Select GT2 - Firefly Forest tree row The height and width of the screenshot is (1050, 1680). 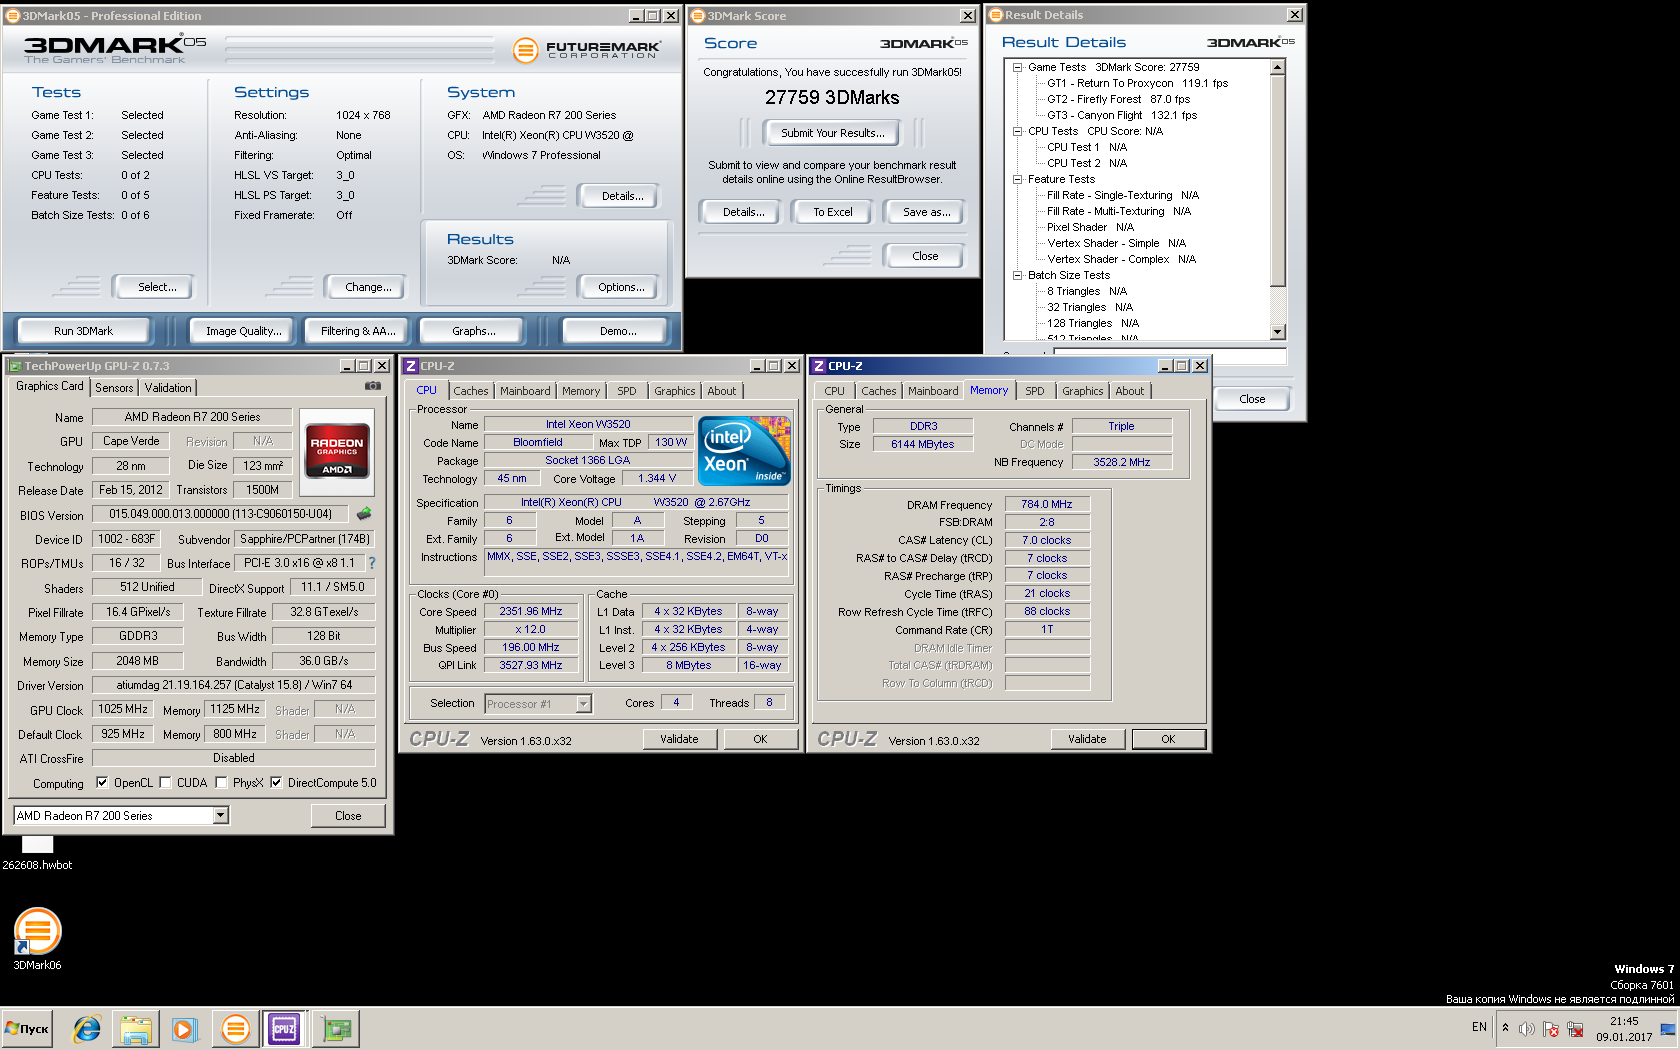click(1118, 99)
